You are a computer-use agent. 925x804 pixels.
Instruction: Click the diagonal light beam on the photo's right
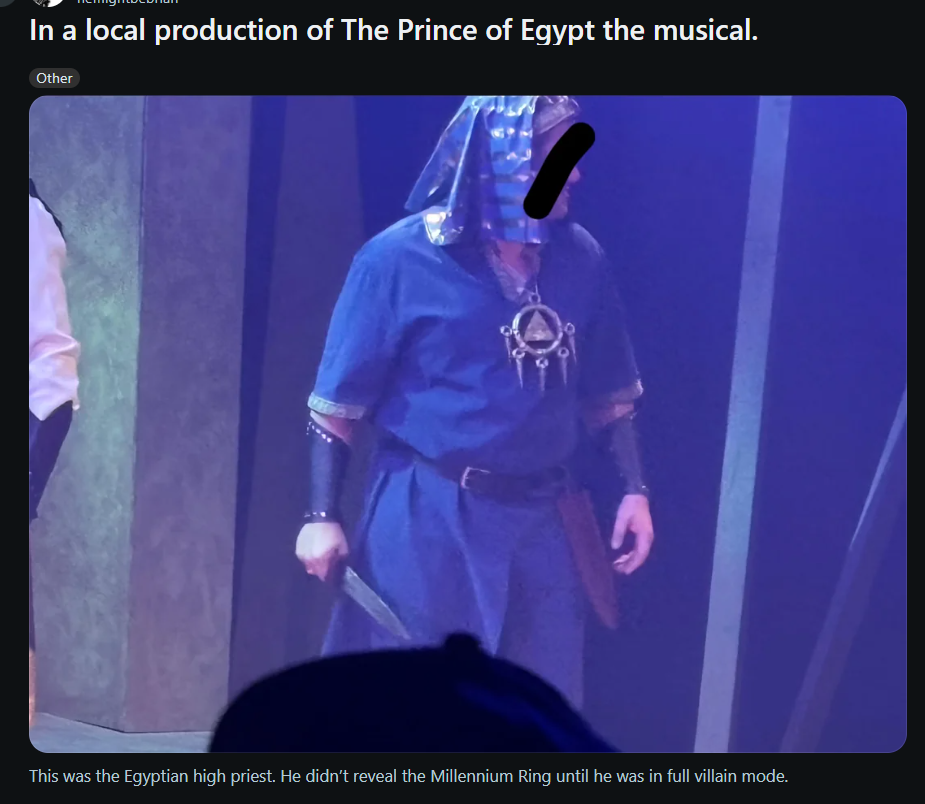[x=744, y=424]
